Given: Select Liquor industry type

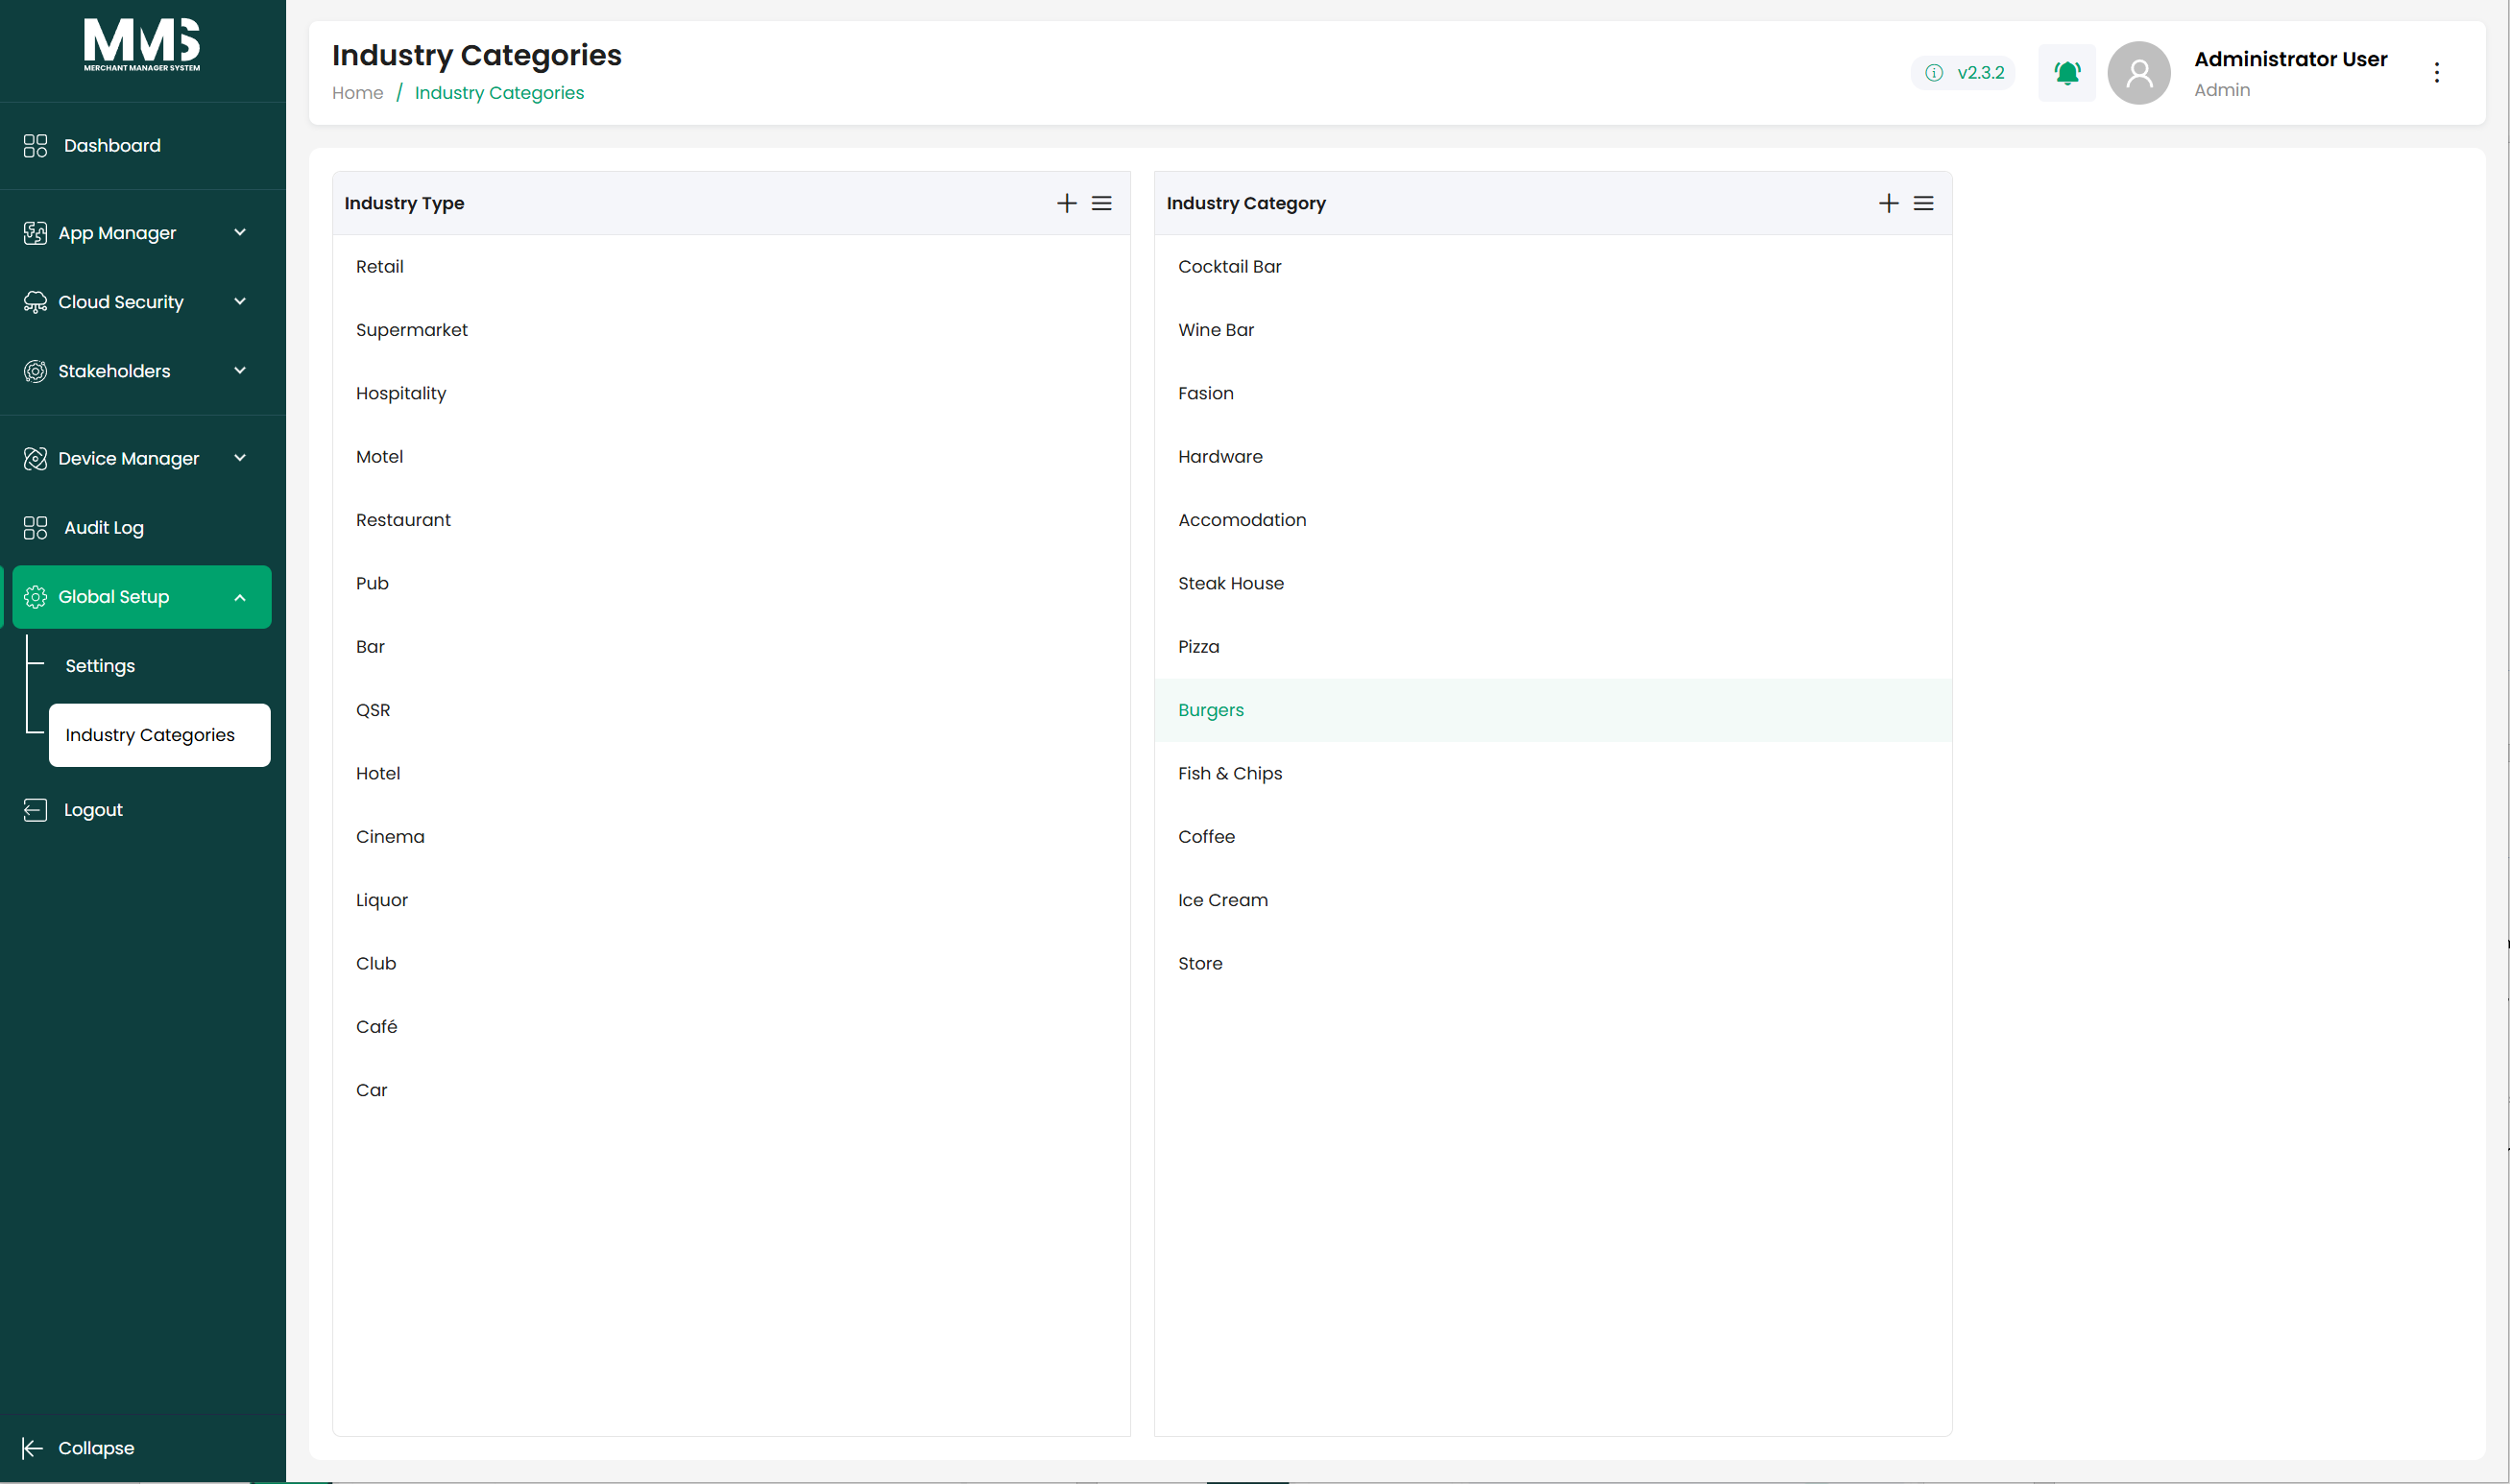Looking at the screenshot, I should click(731, 900).
